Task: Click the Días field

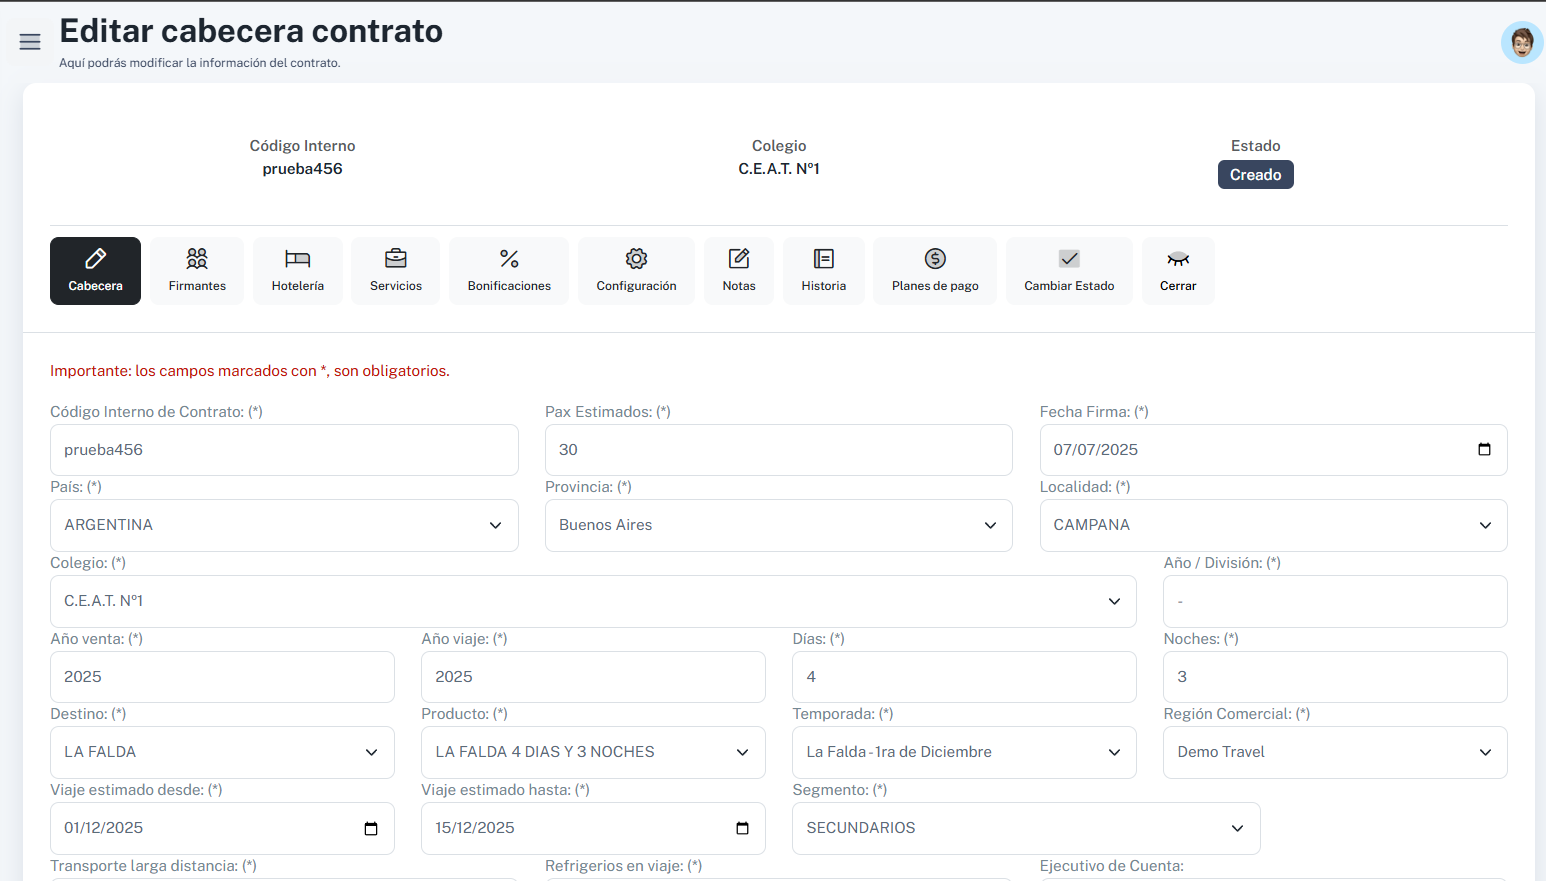Action: pos(964,677)
